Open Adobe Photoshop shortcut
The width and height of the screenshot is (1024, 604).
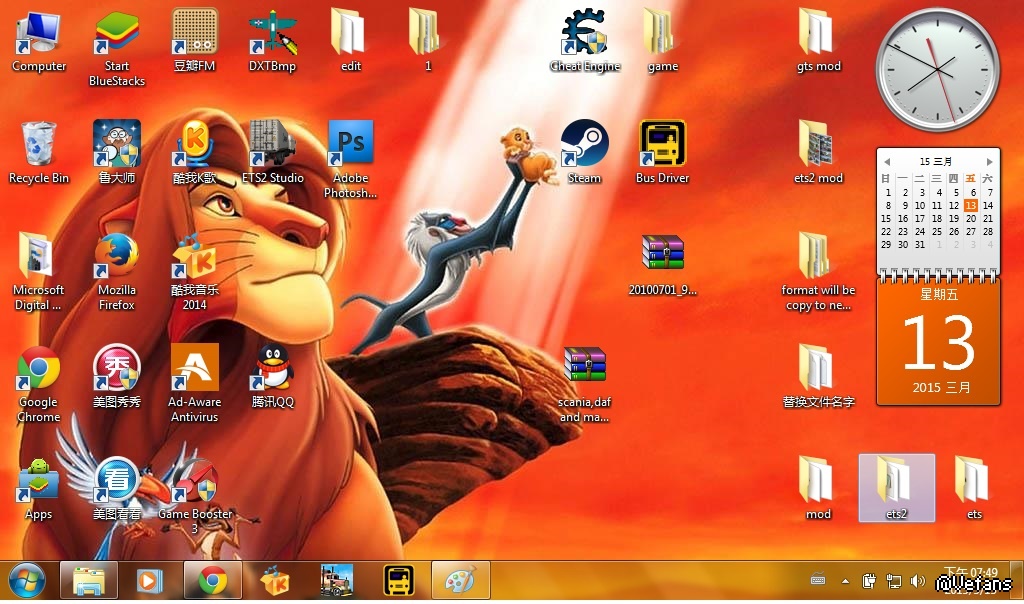[350, 160]
